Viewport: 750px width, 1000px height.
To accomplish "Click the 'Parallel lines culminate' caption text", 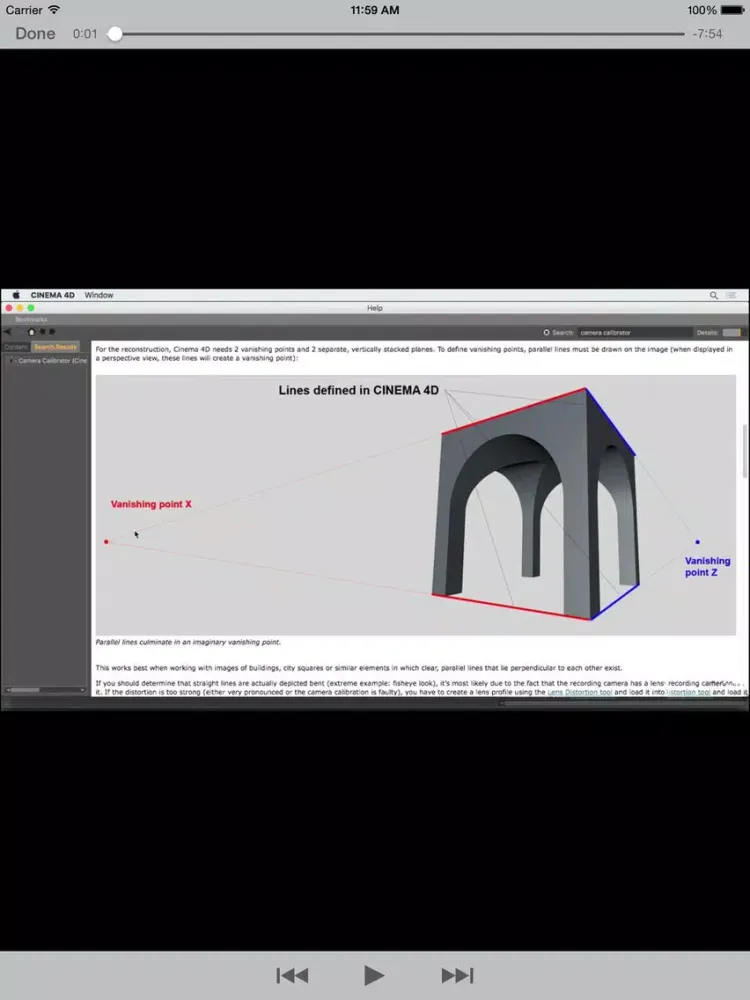I will point(188,642).
